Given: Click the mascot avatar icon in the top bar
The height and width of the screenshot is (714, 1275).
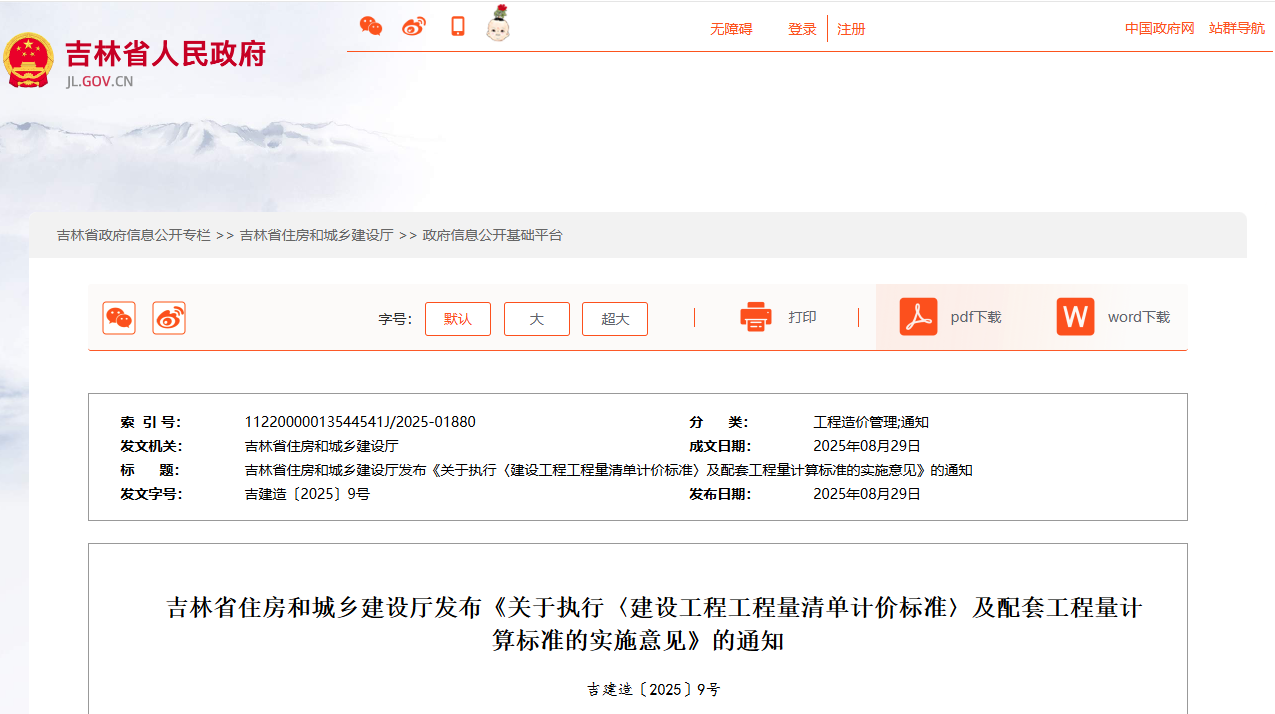Looking at the screenshot, I should [x=497, y=26].
